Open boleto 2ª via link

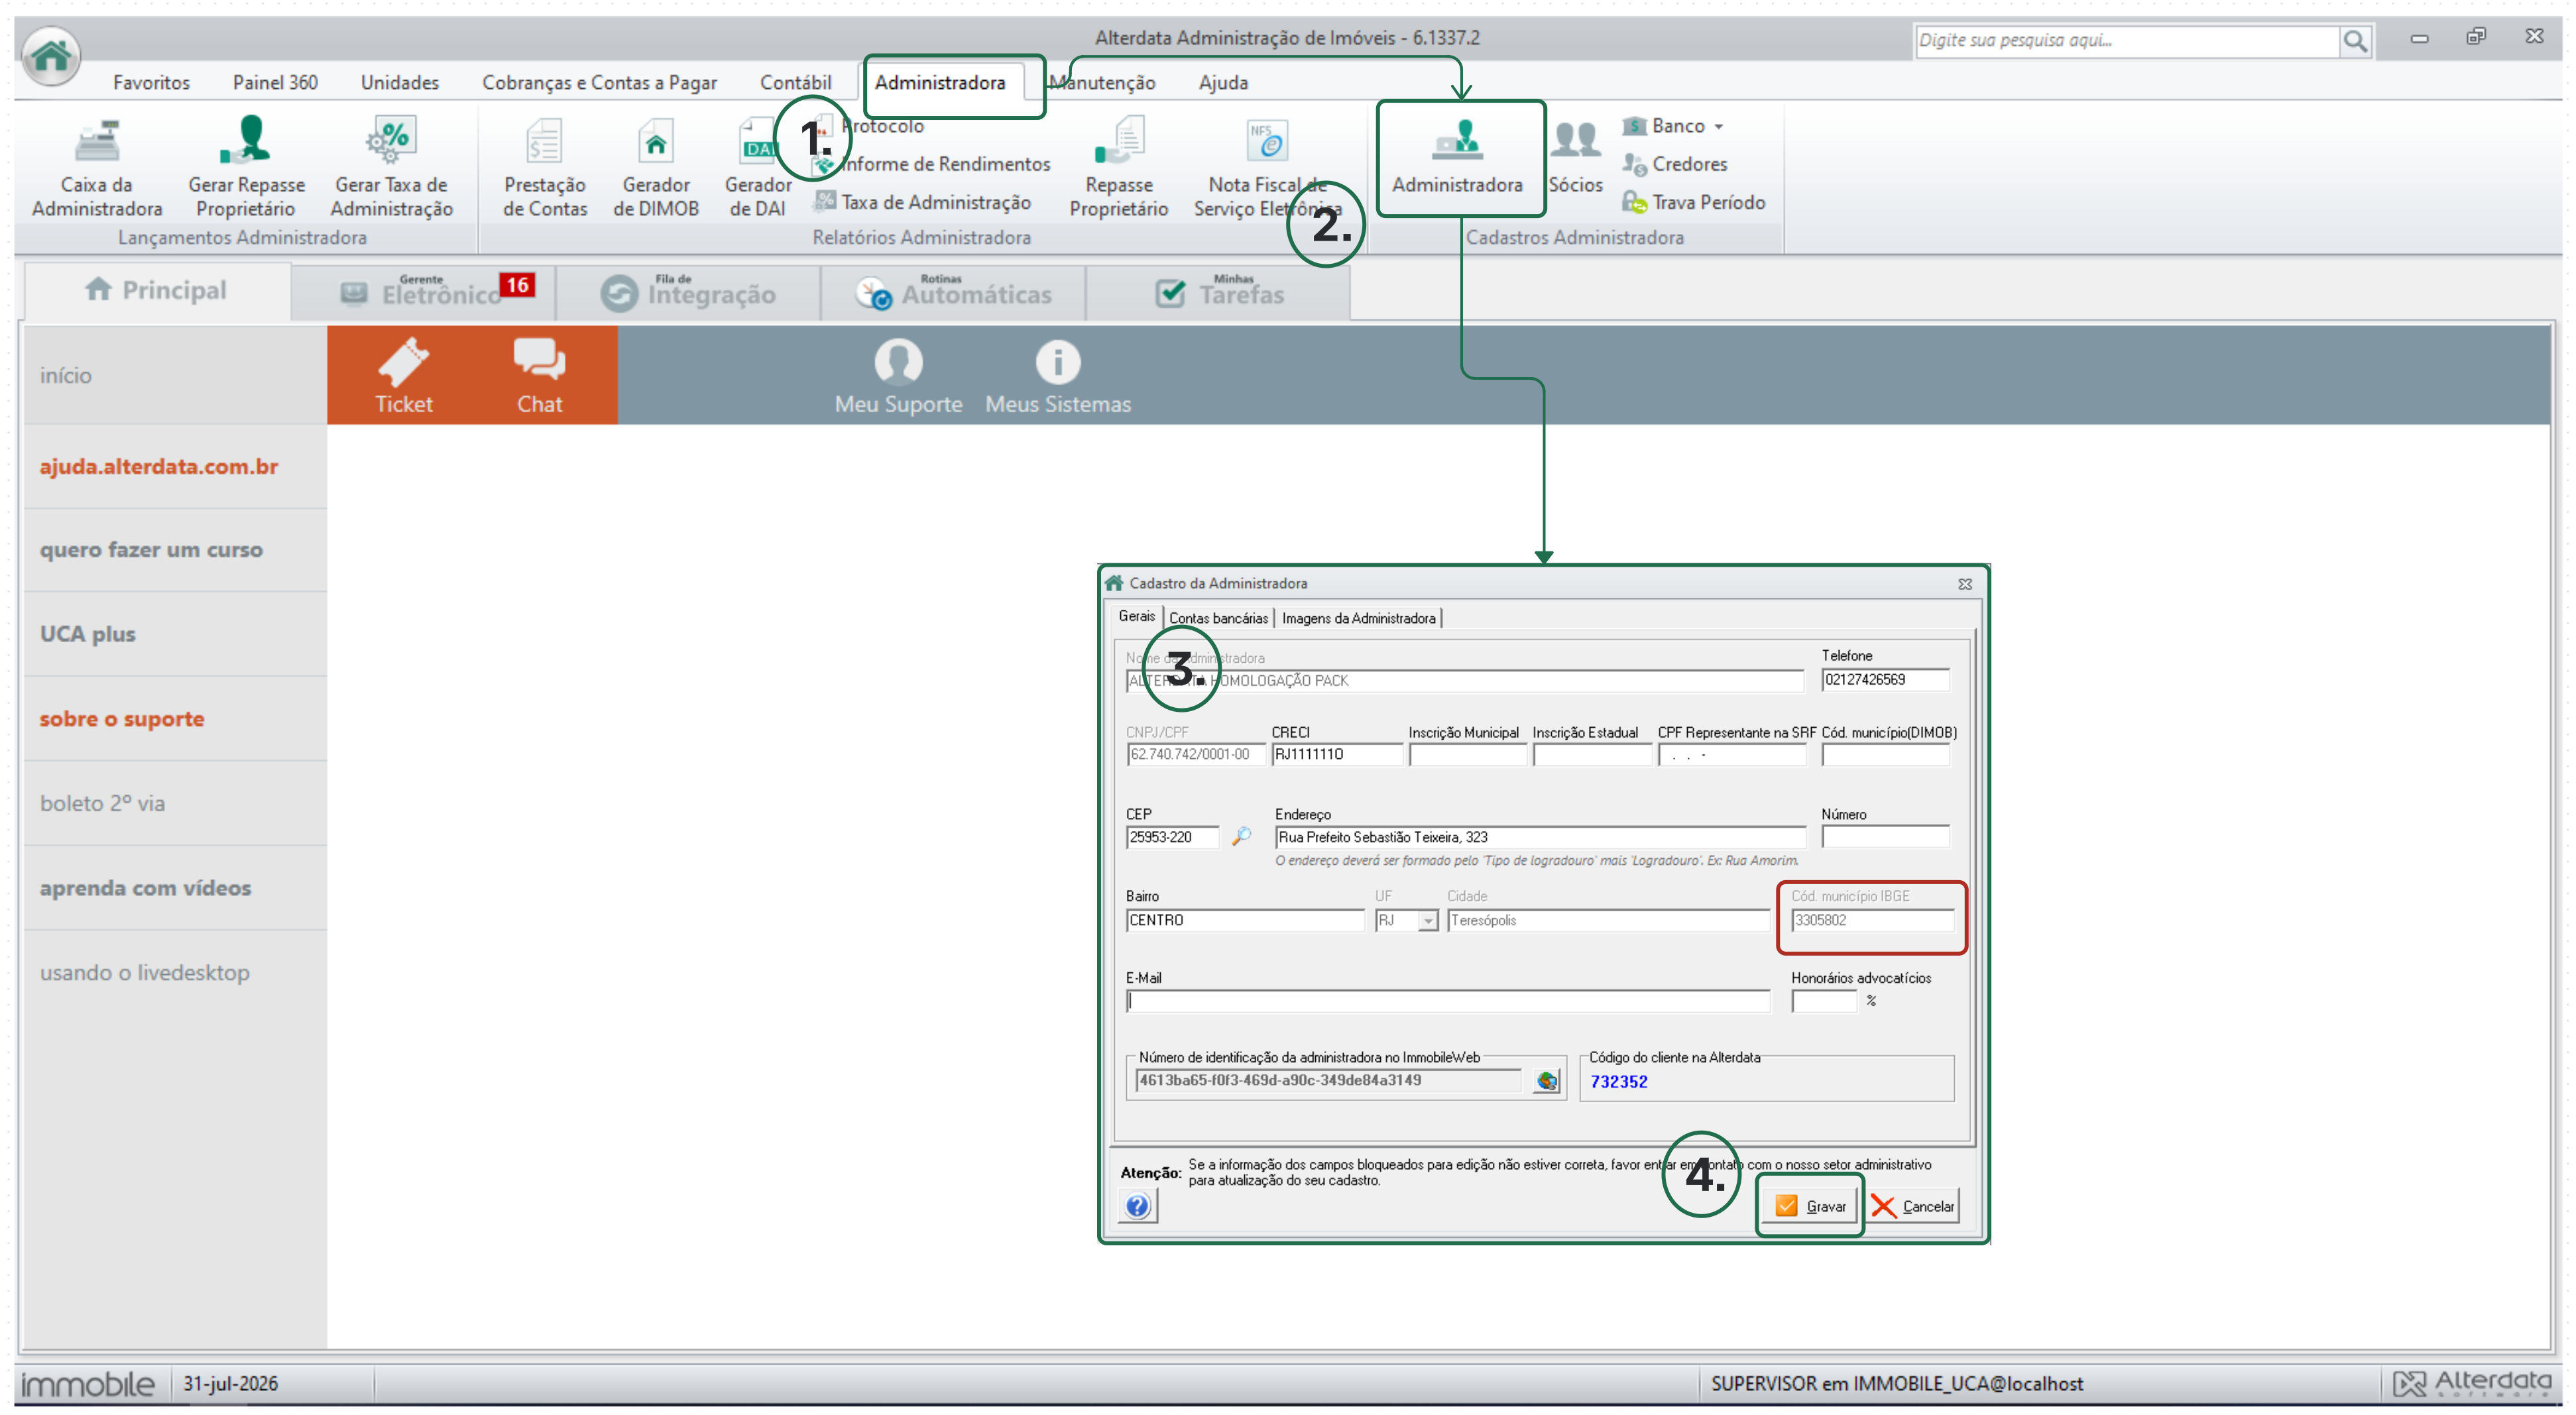[x=102, y=804]
